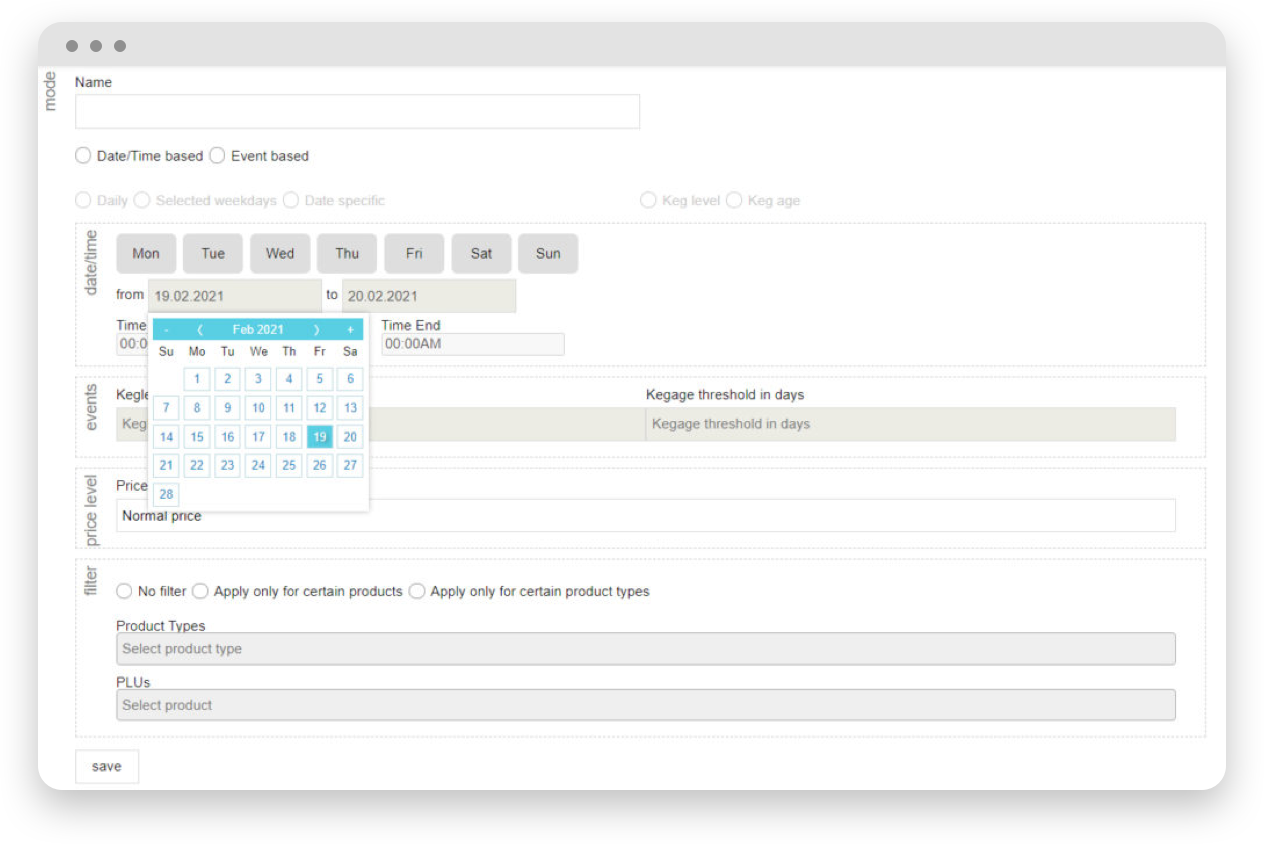This screenshot has width=1264, height=844.
Task: Pick February 22 in calendar
Action: click(x=197, y=465)
